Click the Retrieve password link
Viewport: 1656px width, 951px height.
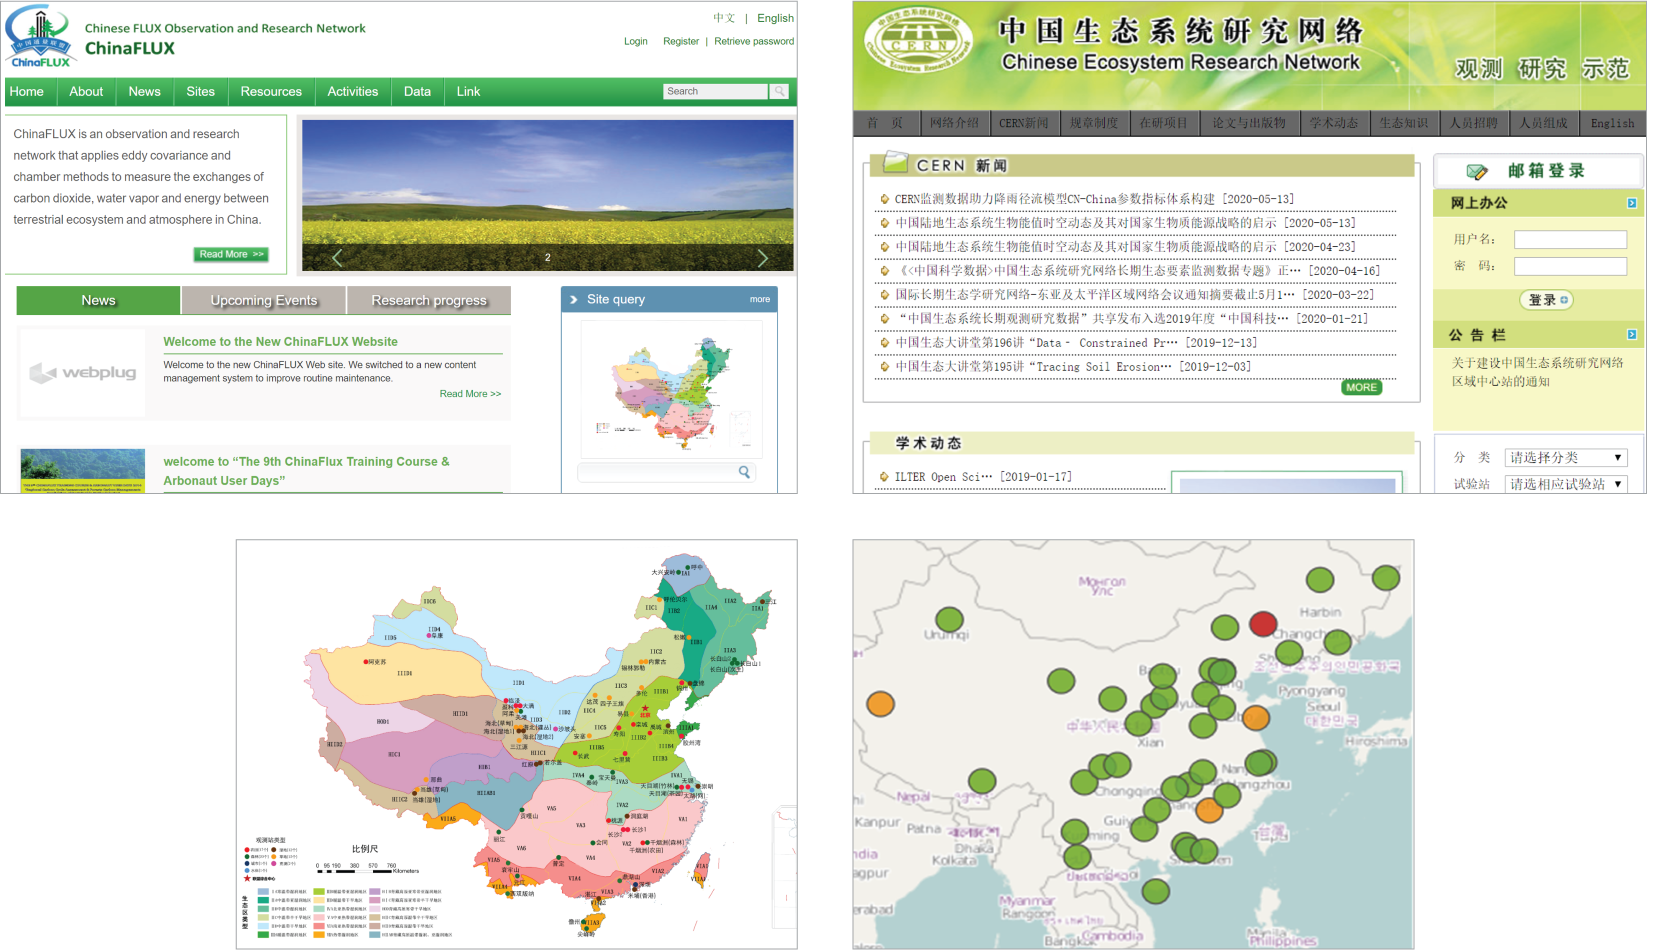[754, 41]
